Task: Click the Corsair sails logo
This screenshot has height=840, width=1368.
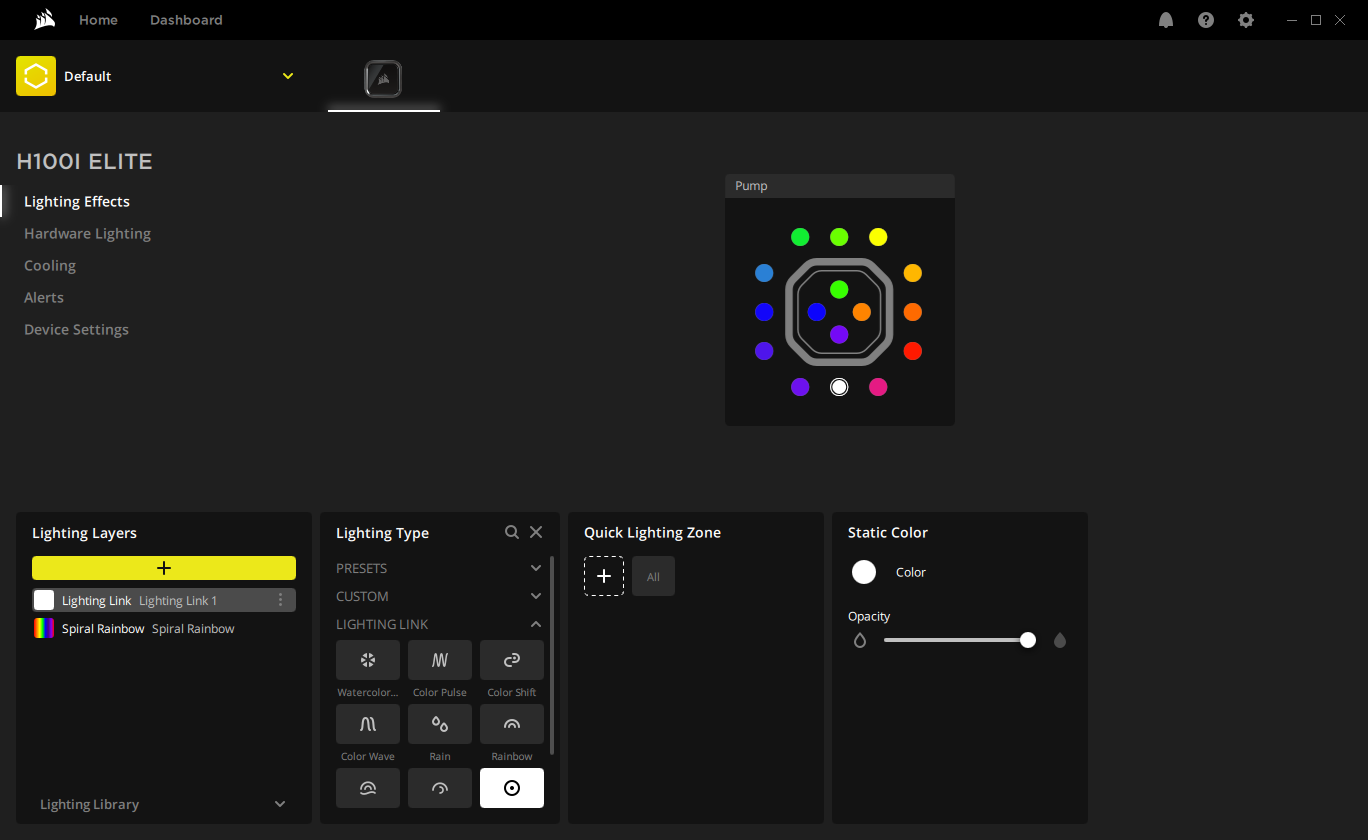Action: click(44, 20)
